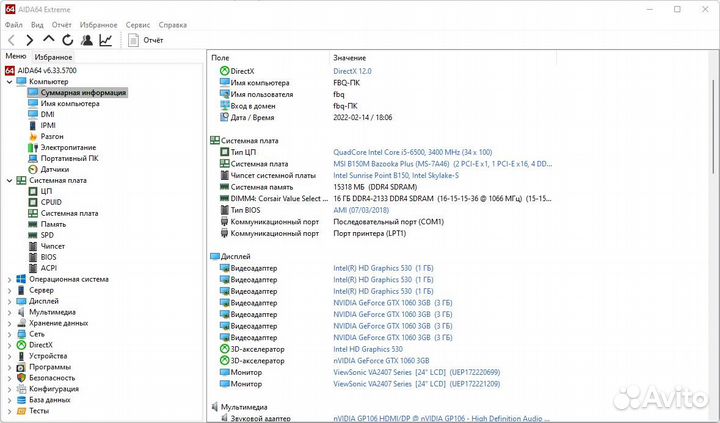
Task: Open the graph chart toolbar icon
Action: coord(106,40)
